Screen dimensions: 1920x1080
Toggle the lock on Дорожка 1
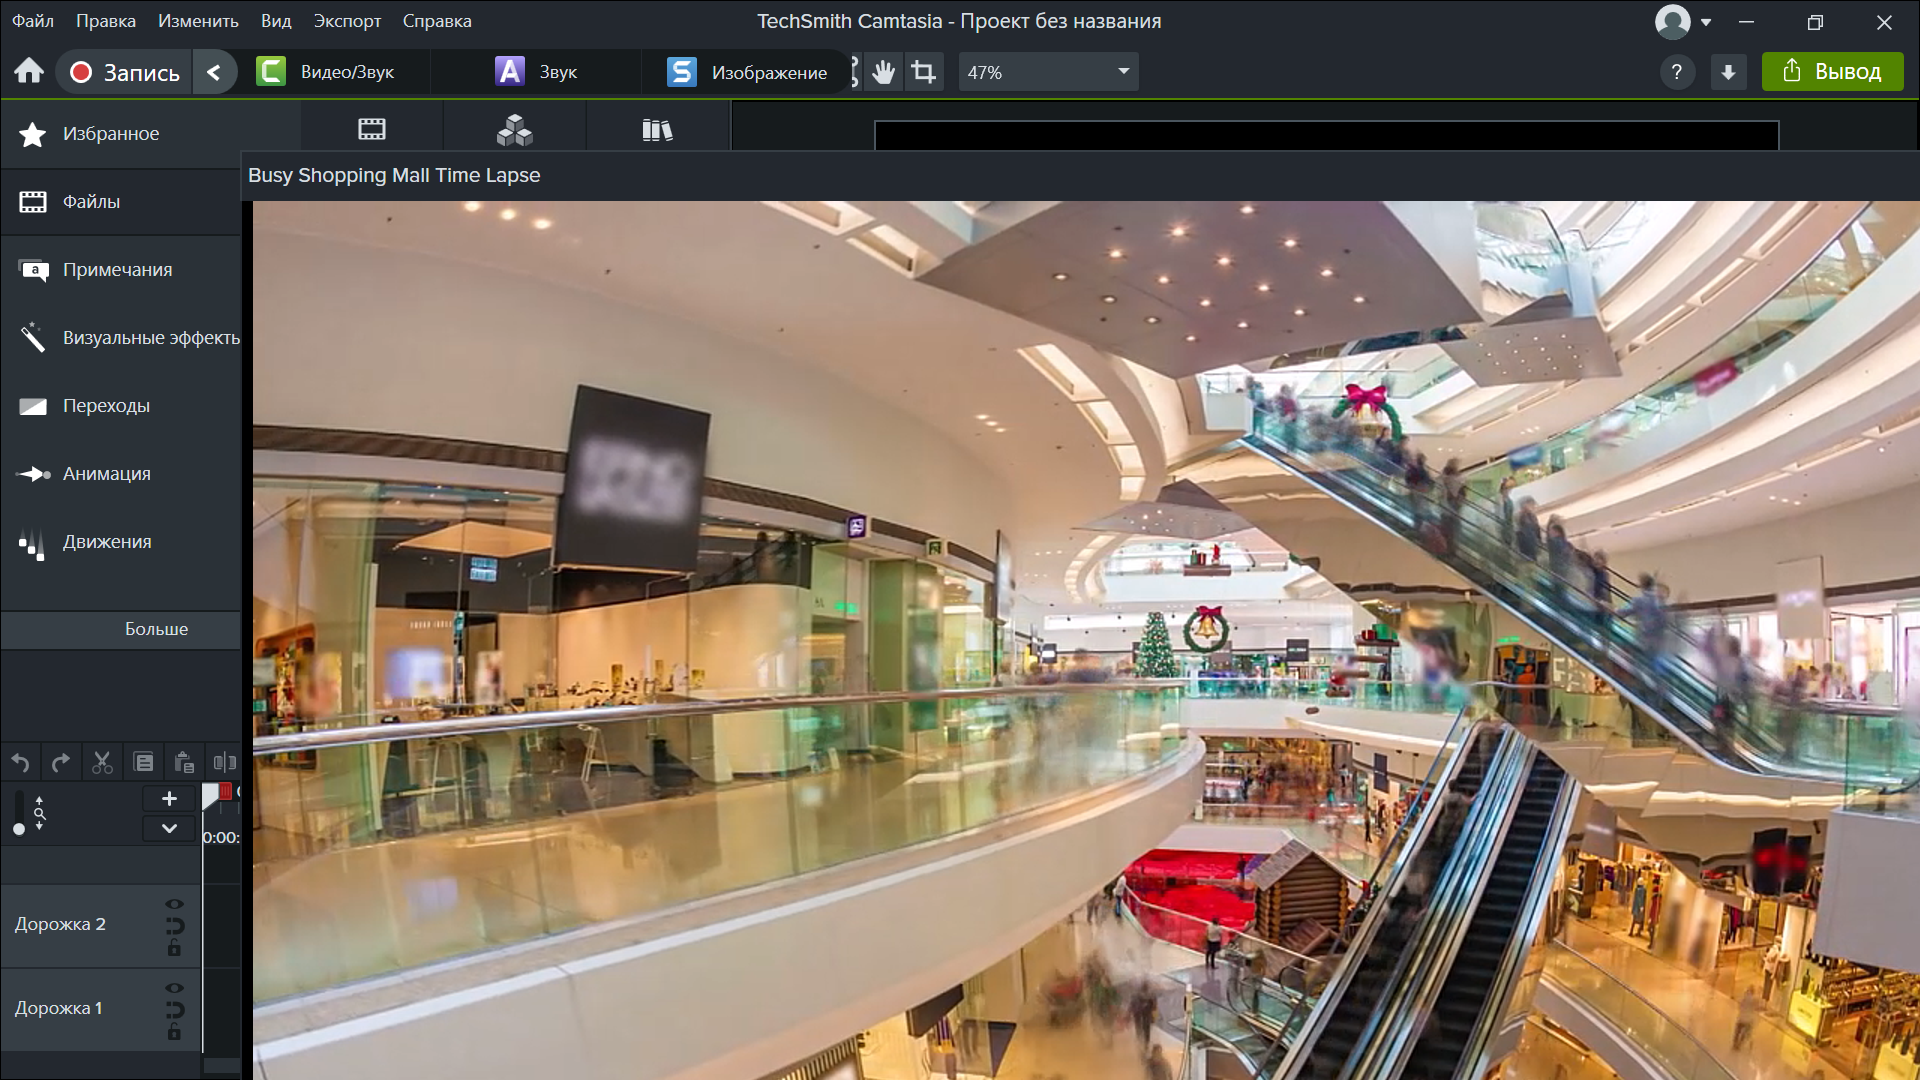pyautogui.click(x=174, y=1031)
